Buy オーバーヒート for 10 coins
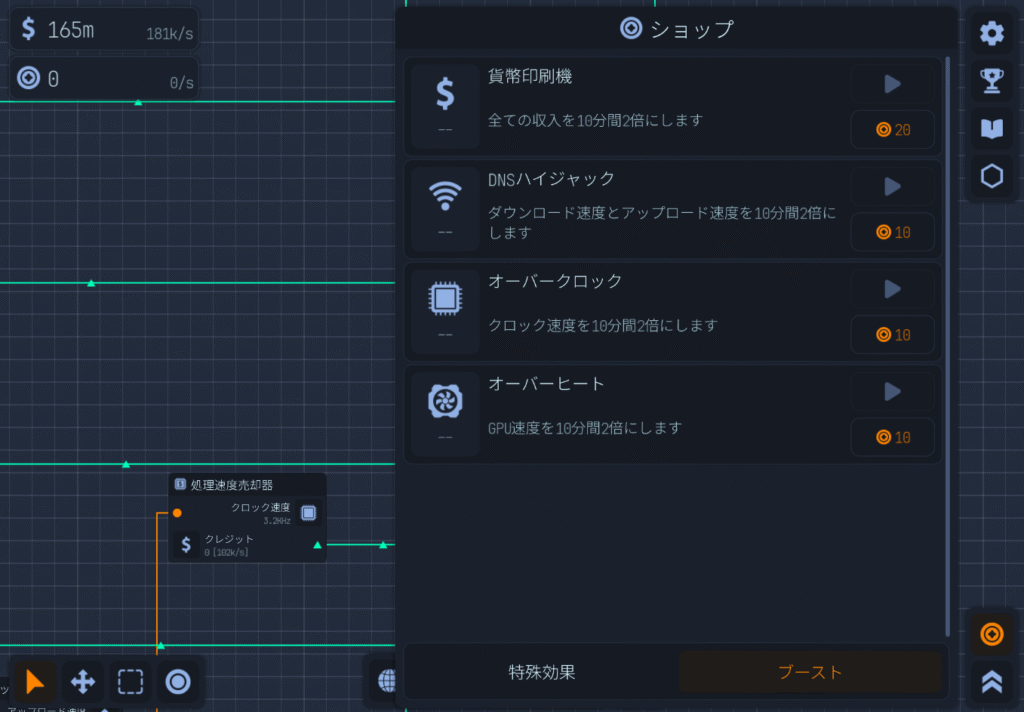Viewport: 1024px width, 712px height. (892, 437)
